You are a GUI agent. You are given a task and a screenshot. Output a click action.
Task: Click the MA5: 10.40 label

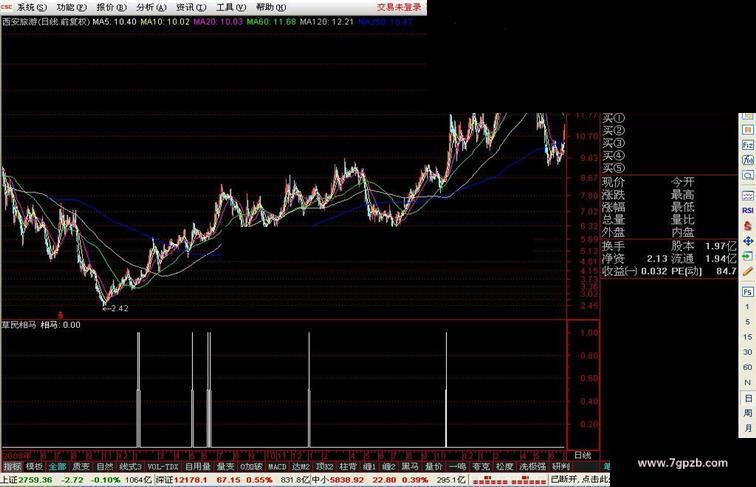tap(115, 22)
